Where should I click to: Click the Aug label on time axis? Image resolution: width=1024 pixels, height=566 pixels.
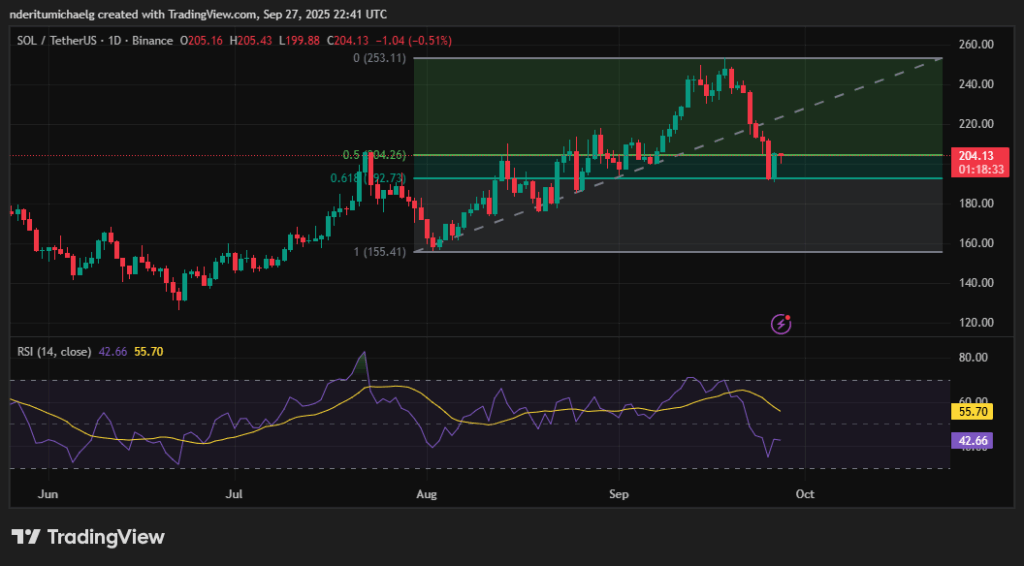427,494
